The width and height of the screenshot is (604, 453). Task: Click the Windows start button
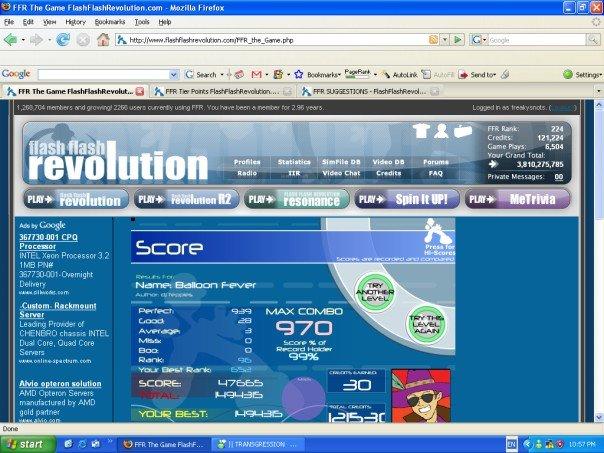pos(28,444)
